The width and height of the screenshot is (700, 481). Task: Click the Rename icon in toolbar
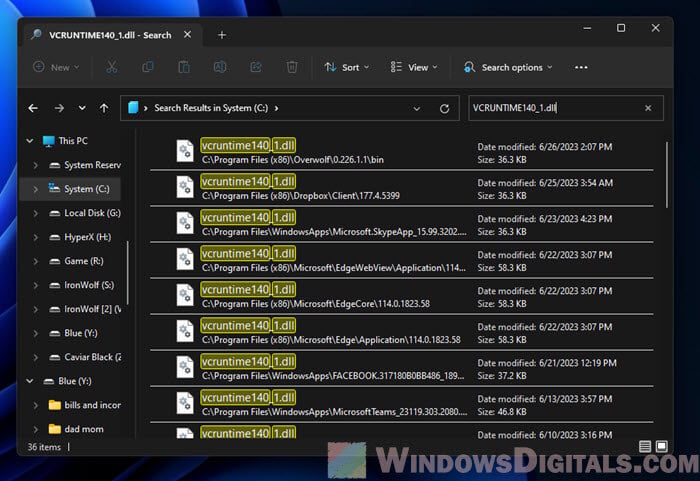[x=220, y=67]
